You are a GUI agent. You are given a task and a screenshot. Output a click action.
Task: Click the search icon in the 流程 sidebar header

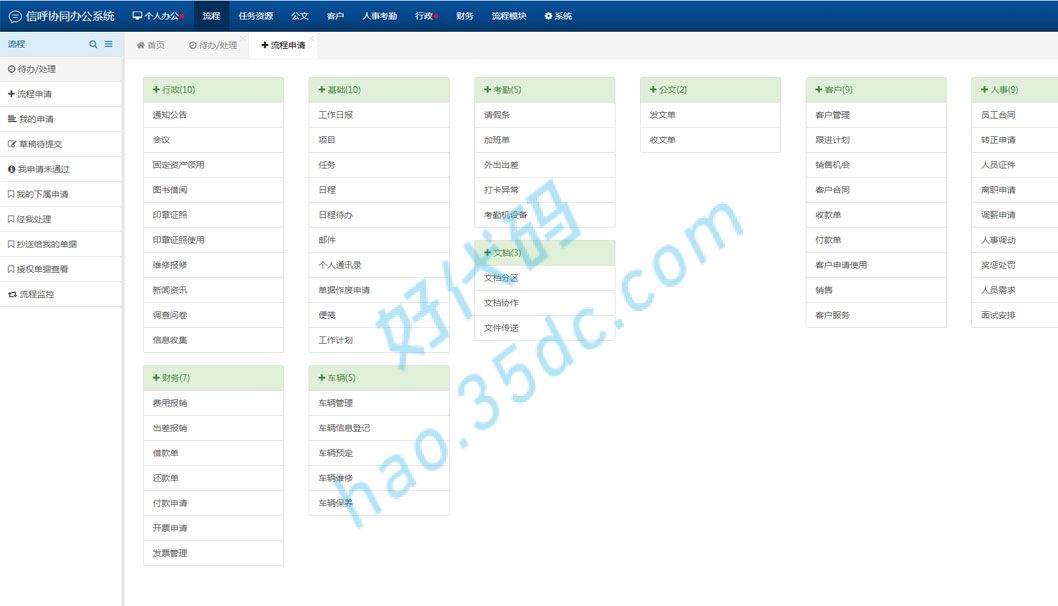click(x=93, y=45)
